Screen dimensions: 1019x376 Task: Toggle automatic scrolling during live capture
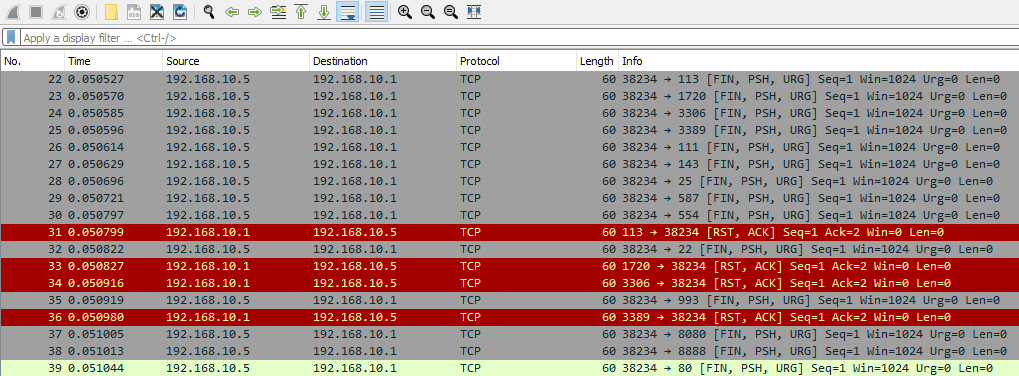348,12
